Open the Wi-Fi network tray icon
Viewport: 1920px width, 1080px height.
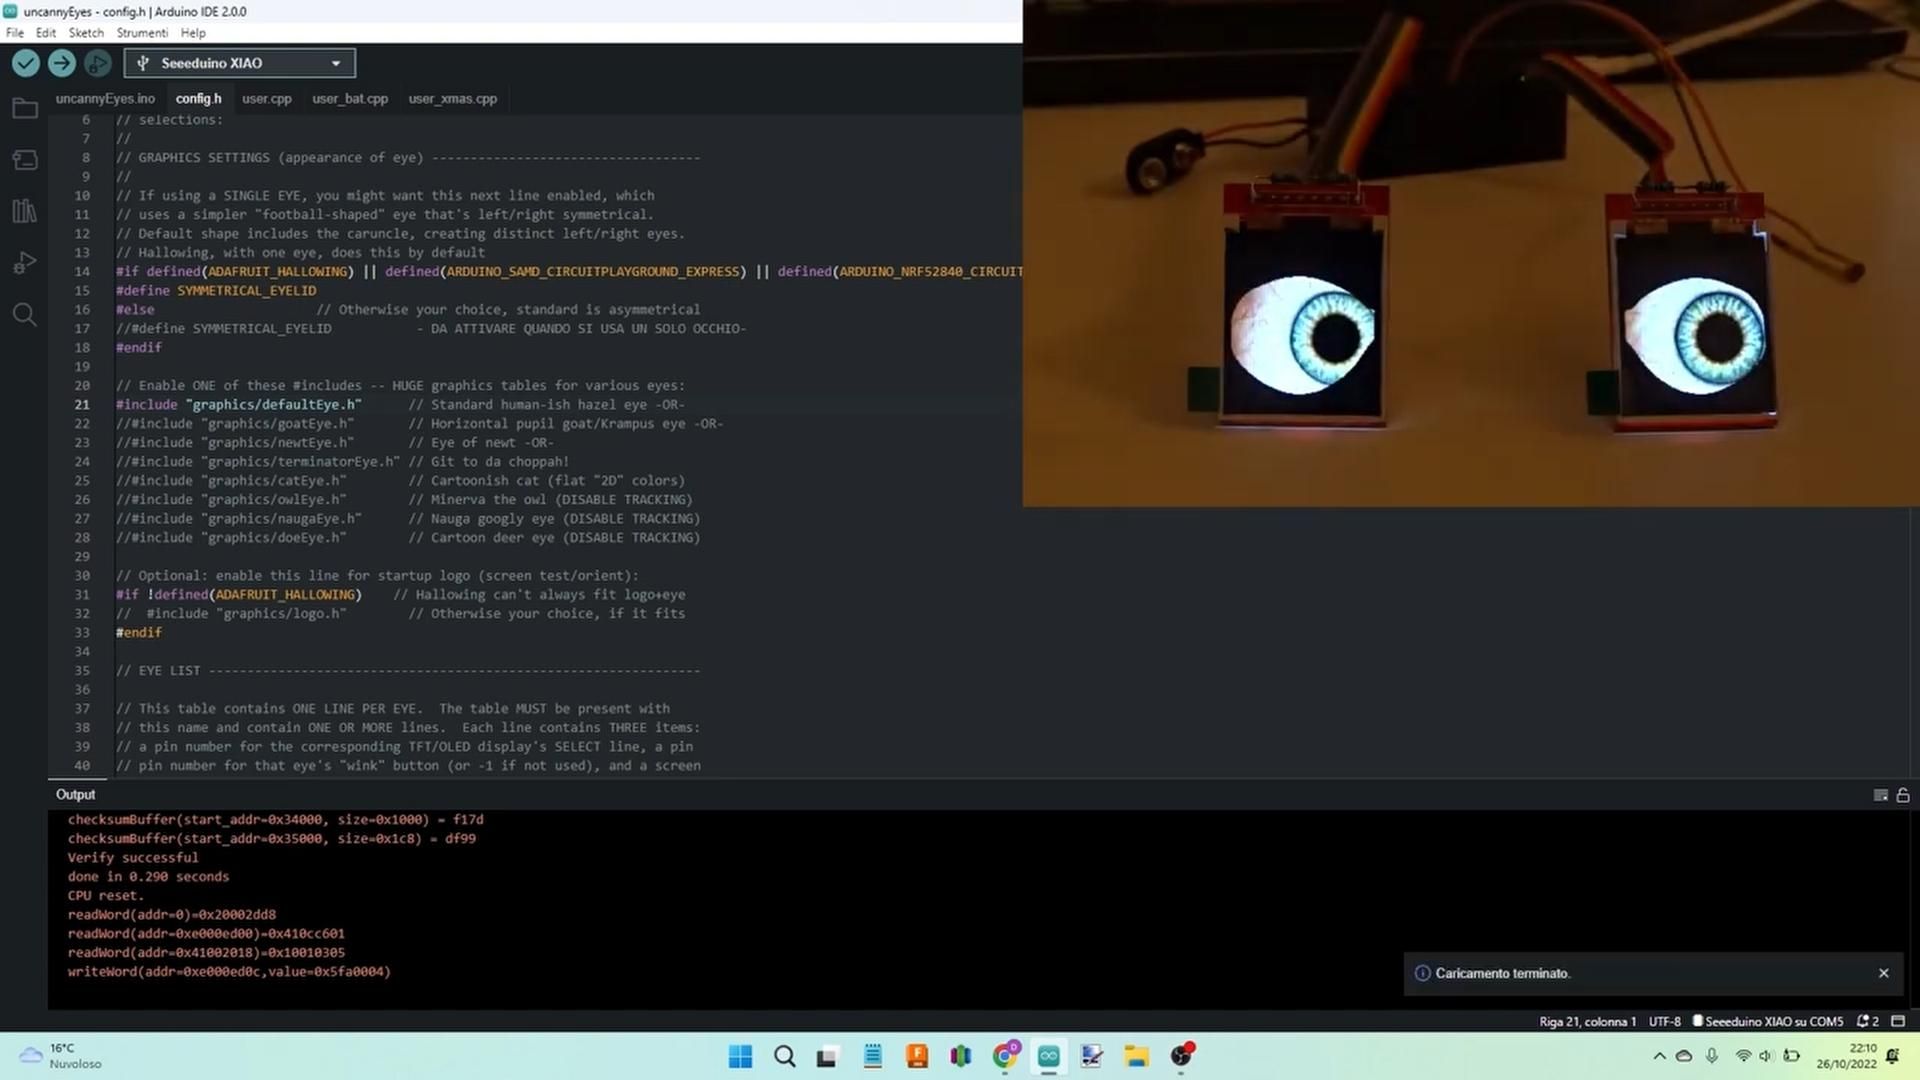click(x=1743, y=1056)
